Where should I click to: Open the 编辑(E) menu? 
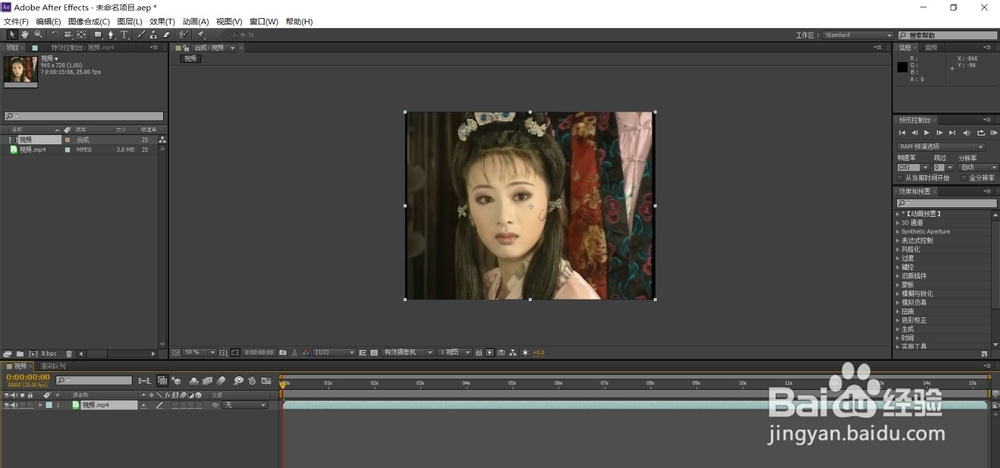(48, 22)
